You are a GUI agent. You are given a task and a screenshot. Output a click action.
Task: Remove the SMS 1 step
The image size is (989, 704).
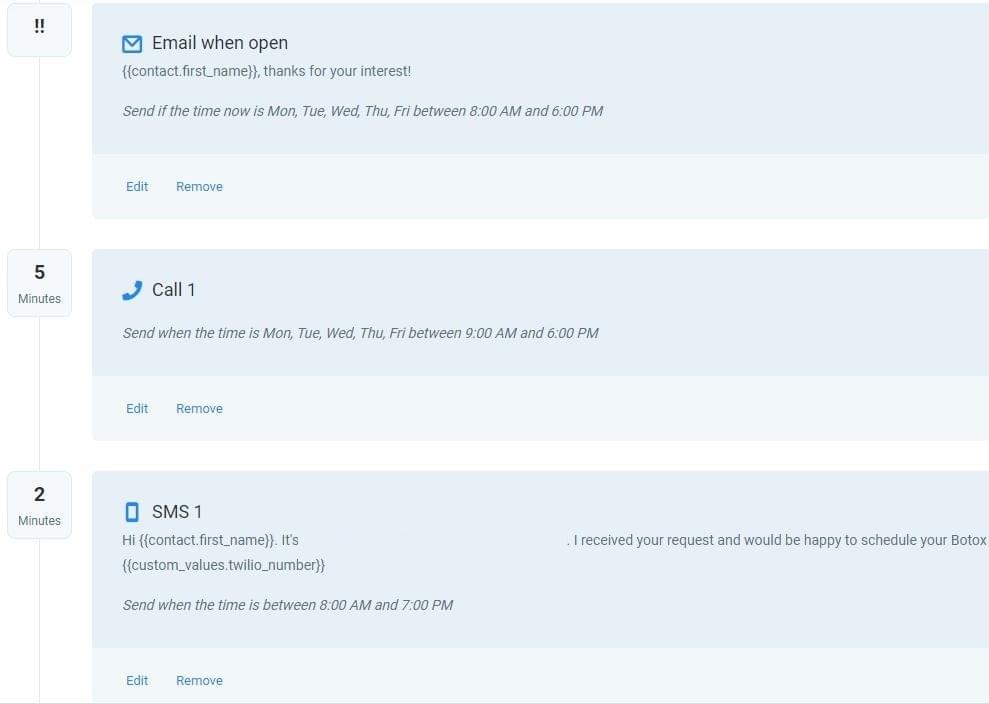199,681
